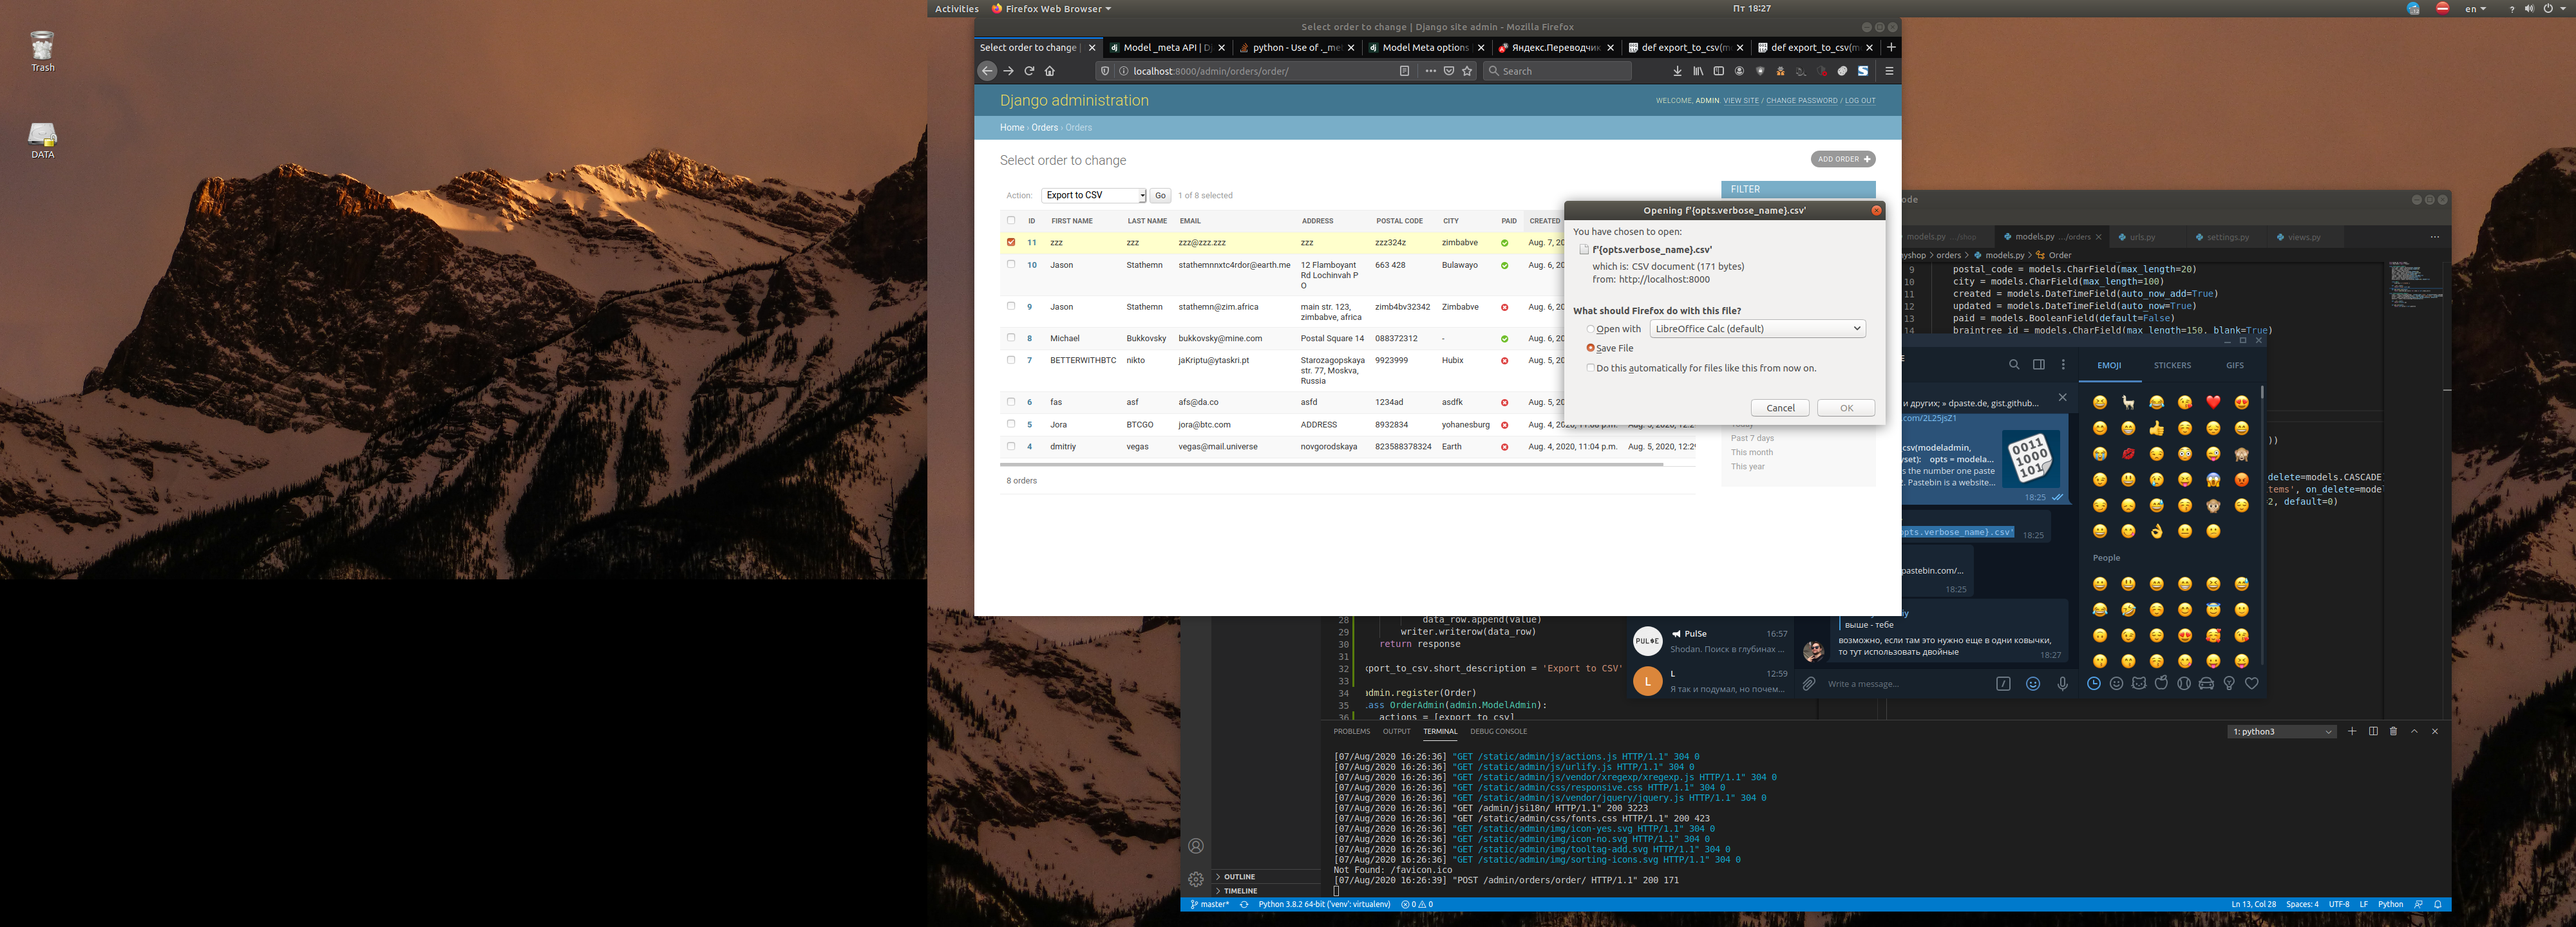Check order 10 Jason row checkbox
Screen dimensions: 2576x927
coord(1011,264)
